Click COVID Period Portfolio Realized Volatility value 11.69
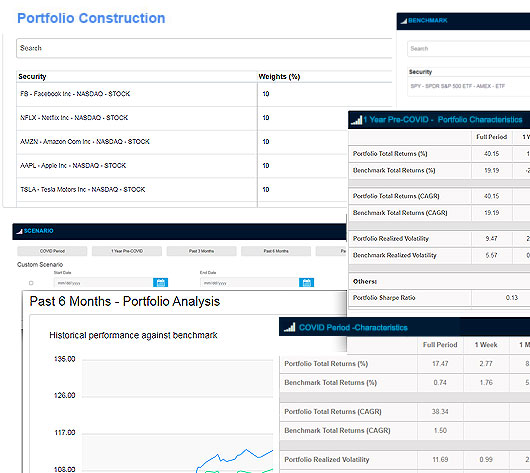Image resolution: width=530 pixels, height=473 pixels. (x=440, y=460)
